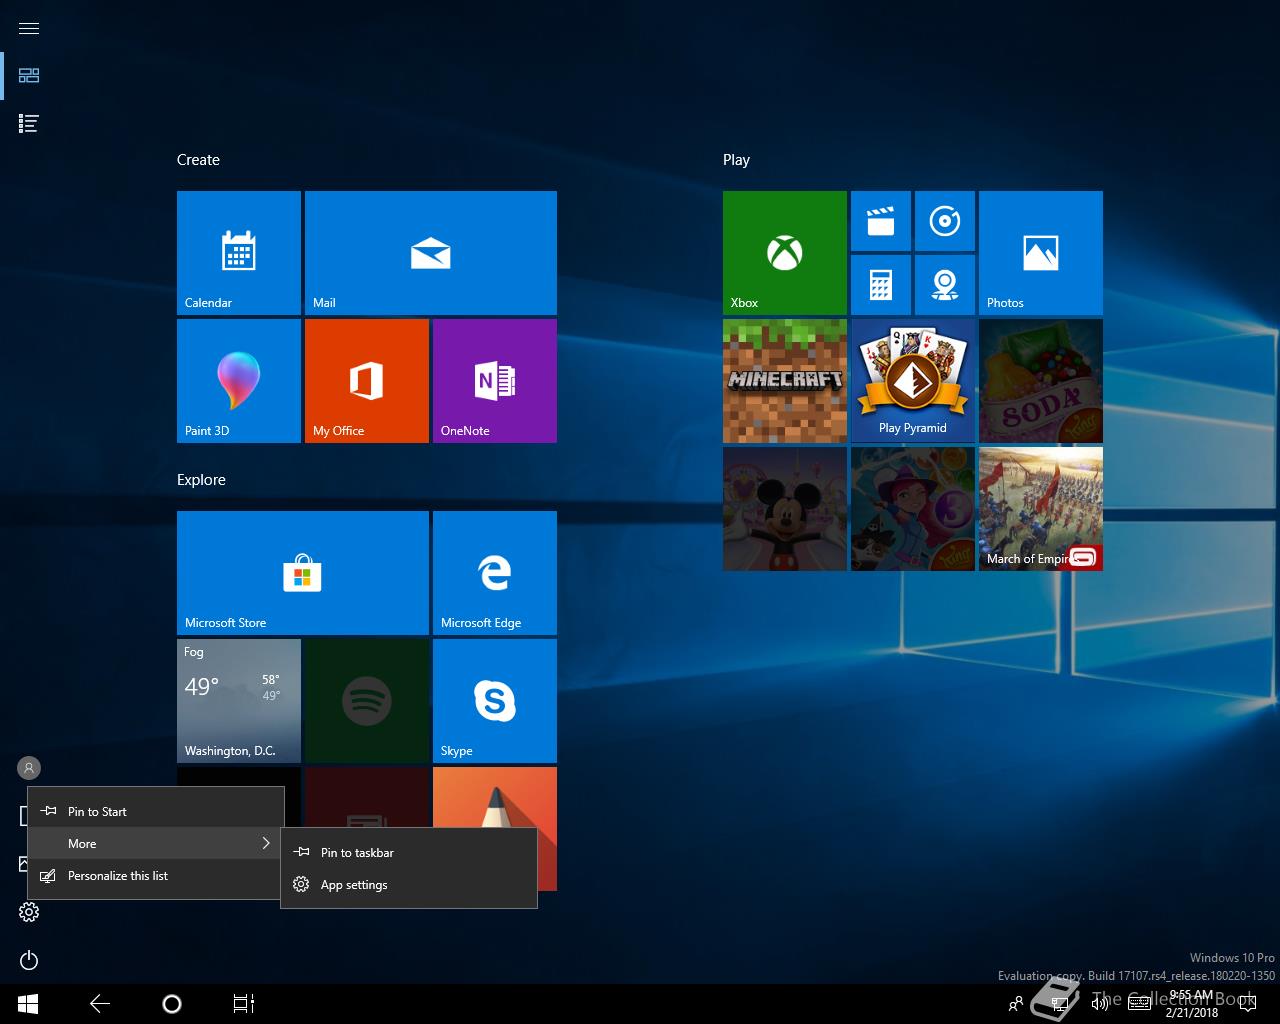
Task: Open the Weather tile for Washington, D.C.
Action: 239,701
